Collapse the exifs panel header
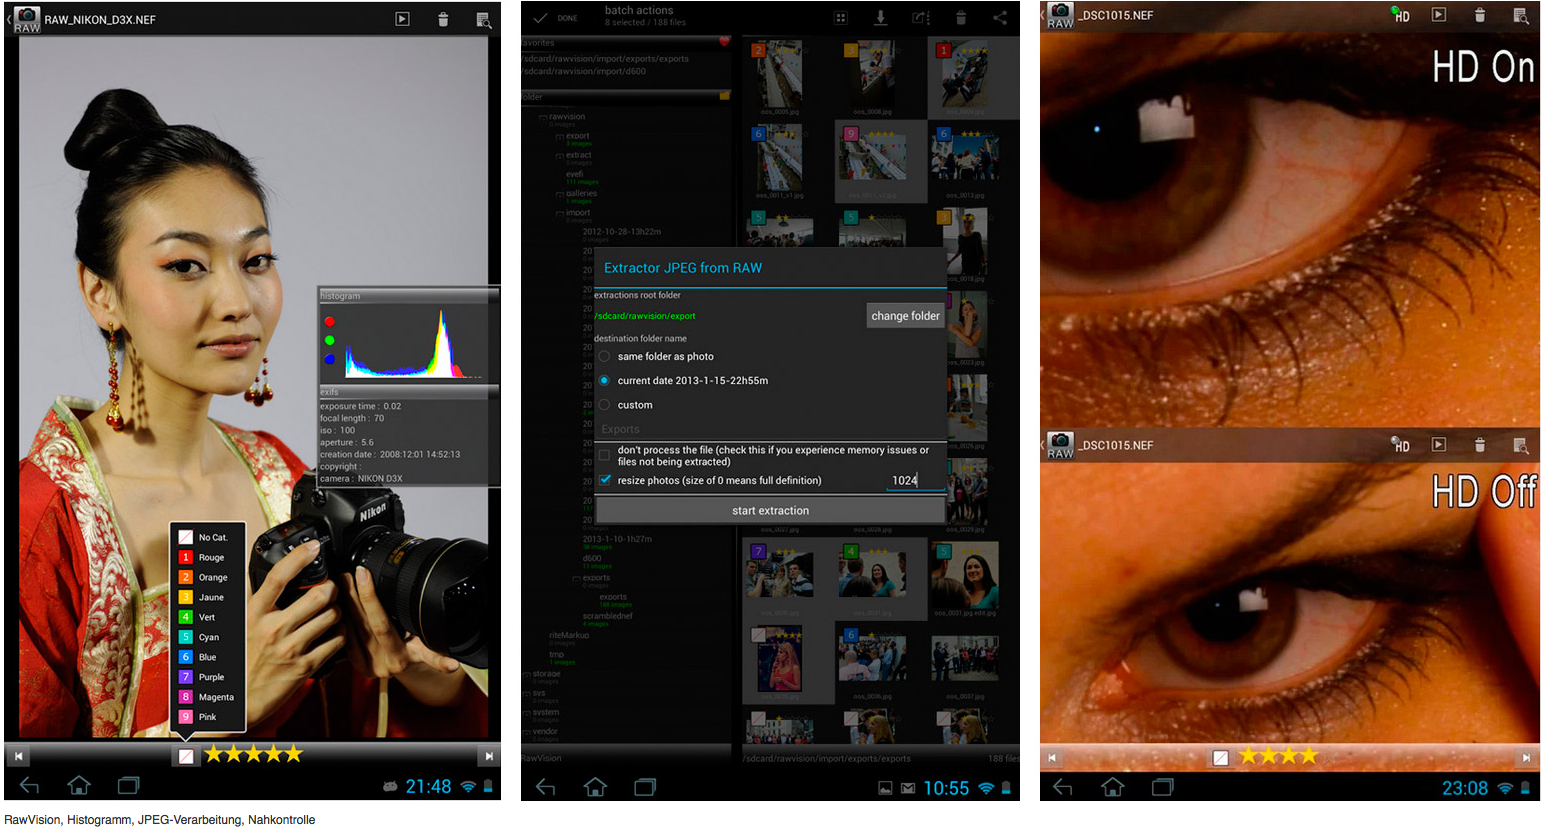Screen dimensions: 1541x830 click(x=408, y=392)
